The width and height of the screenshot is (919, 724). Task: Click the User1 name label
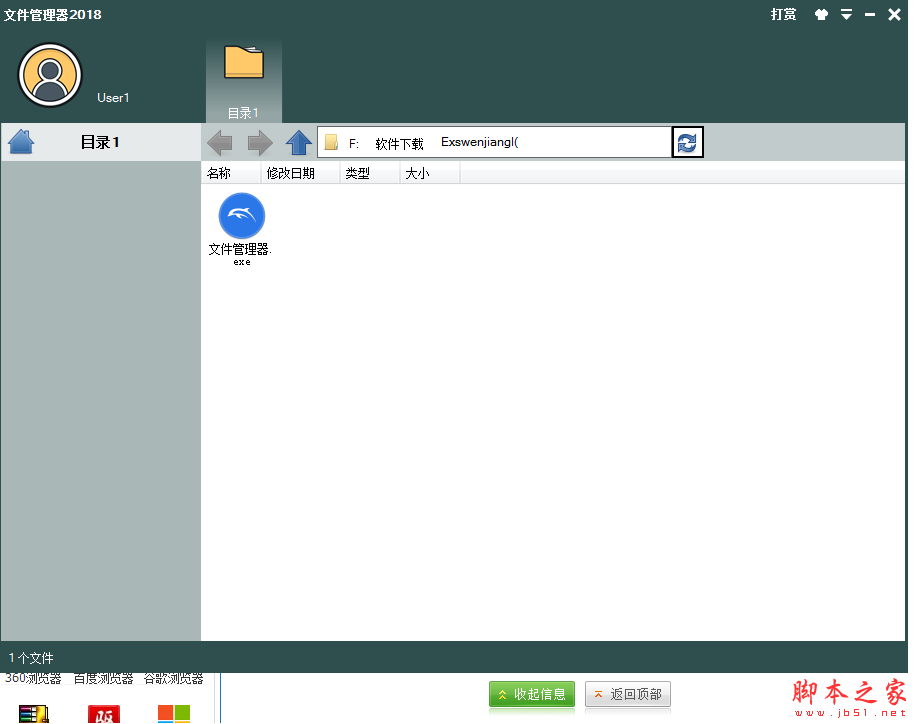pos(113,98)
